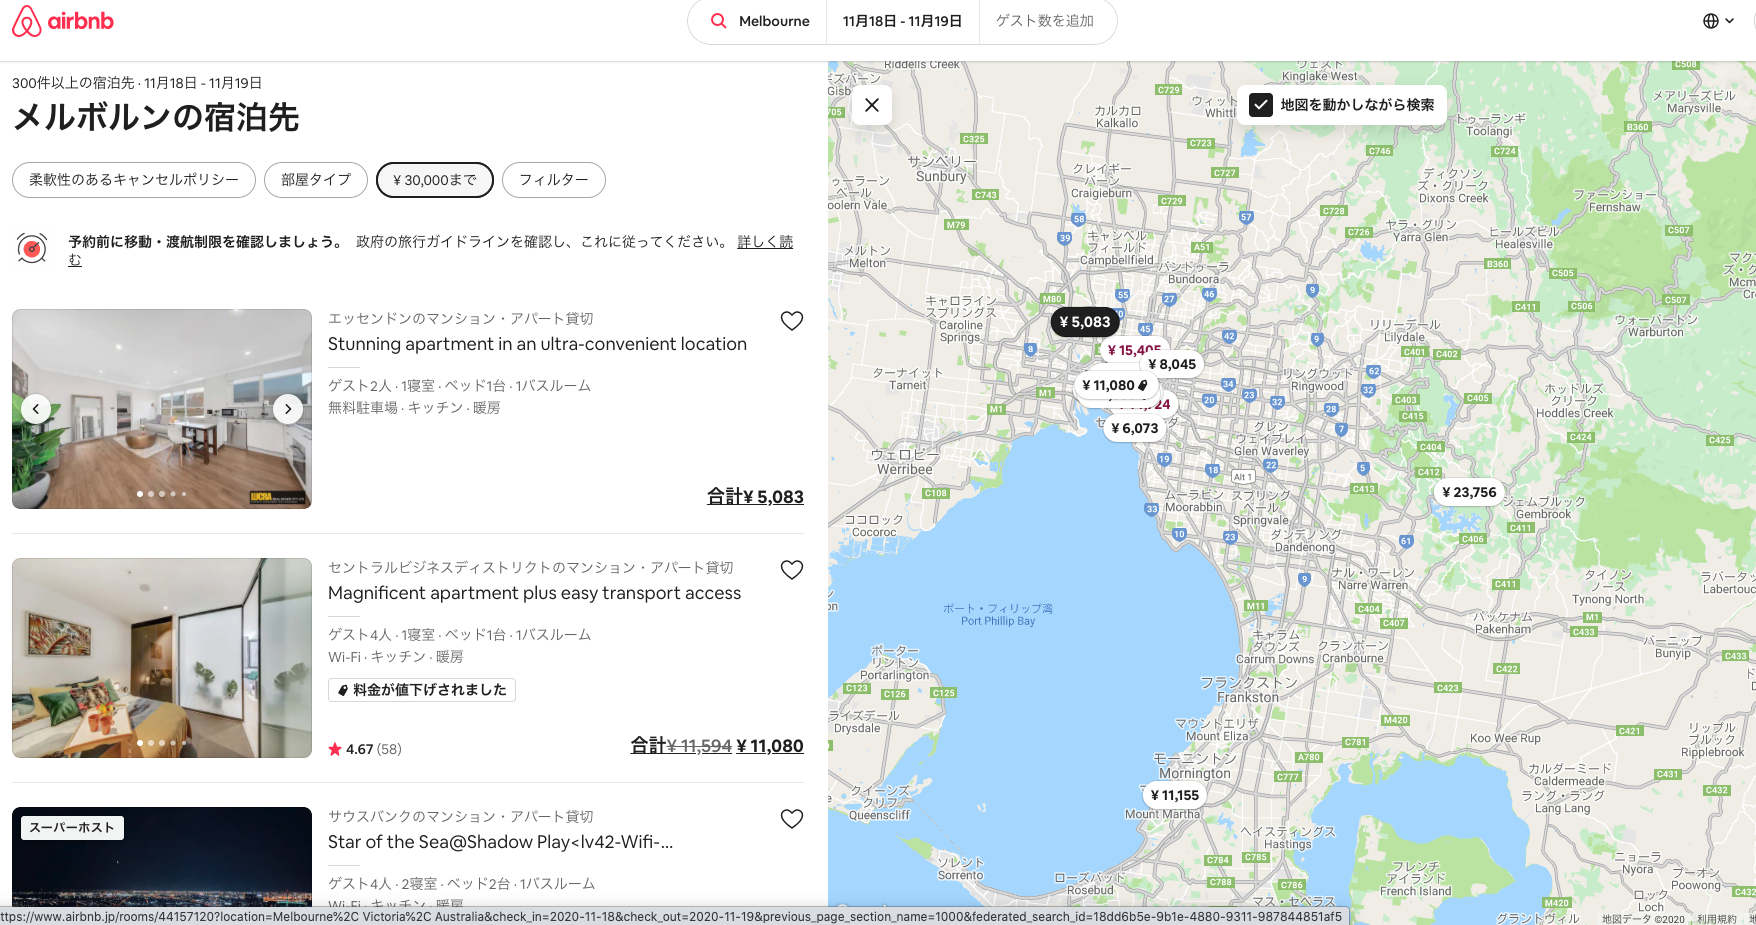Select the ¥11,080 map price marker
1756x925 pixels.
(1114, 385)
